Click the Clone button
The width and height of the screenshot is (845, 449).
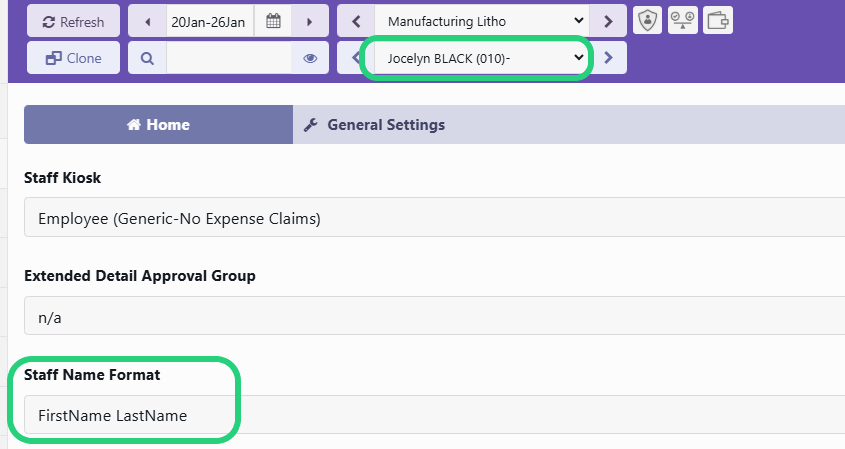point(73,58)
